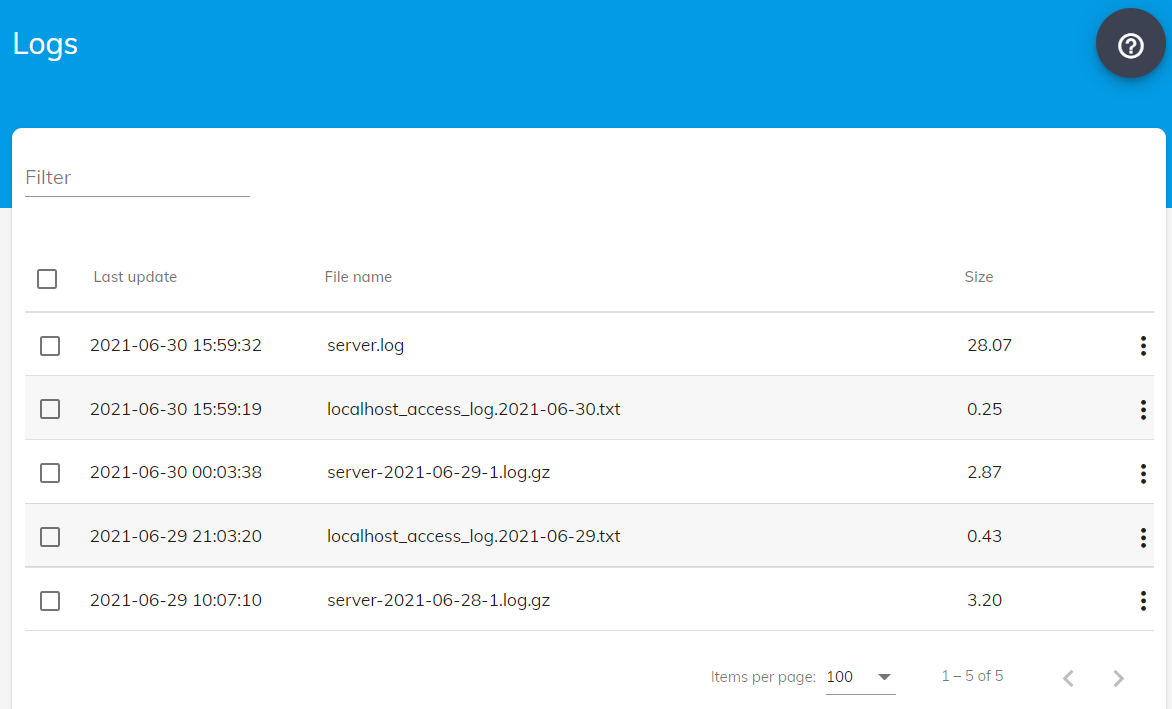The width and height of the screenshot is (1172, 709).
Task: Sort by Last update column header
Action: 135,277
